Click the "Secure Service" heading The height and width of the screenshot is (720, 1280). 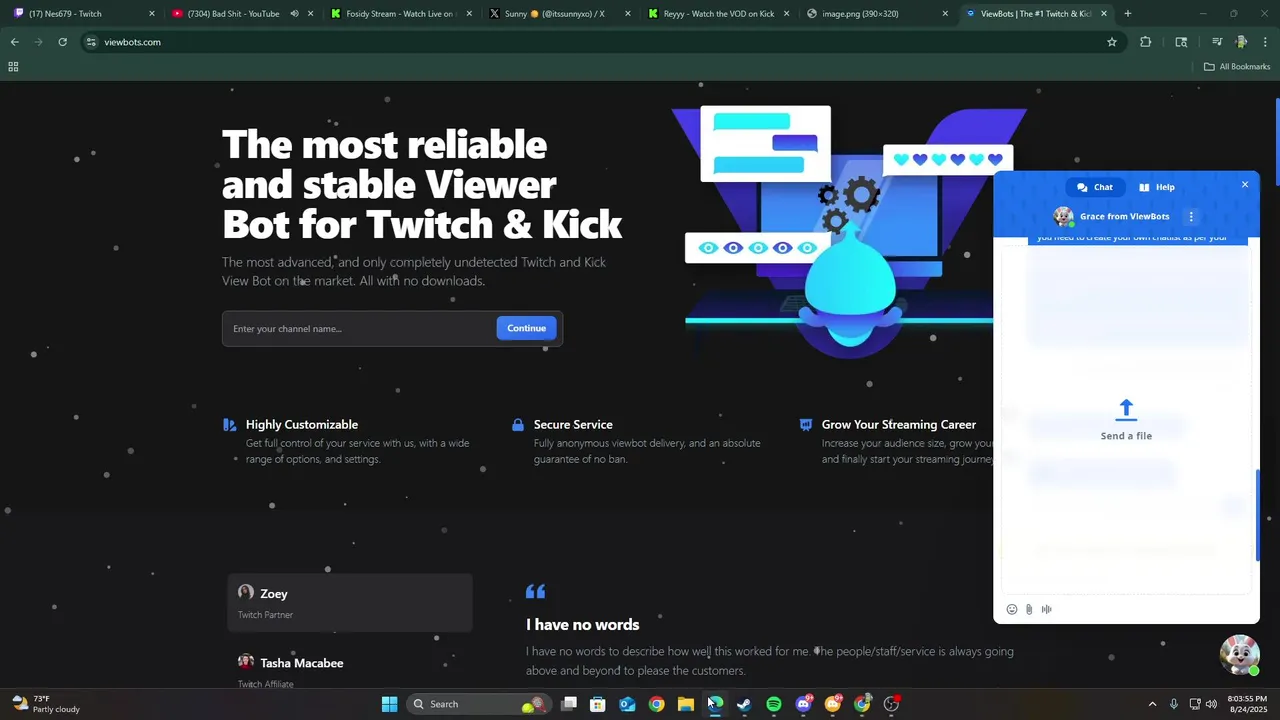coord(573,425)
